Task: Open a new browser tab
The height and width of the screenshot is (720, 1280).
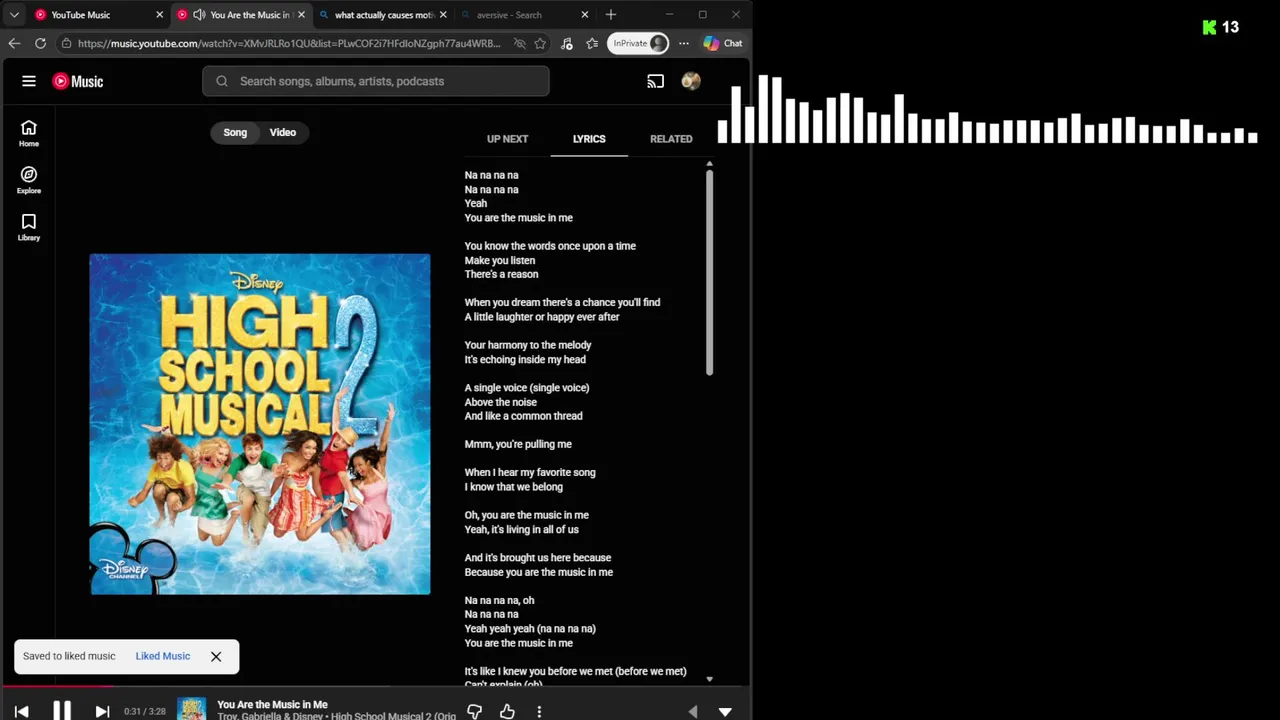Action: (x=611, y=15)
